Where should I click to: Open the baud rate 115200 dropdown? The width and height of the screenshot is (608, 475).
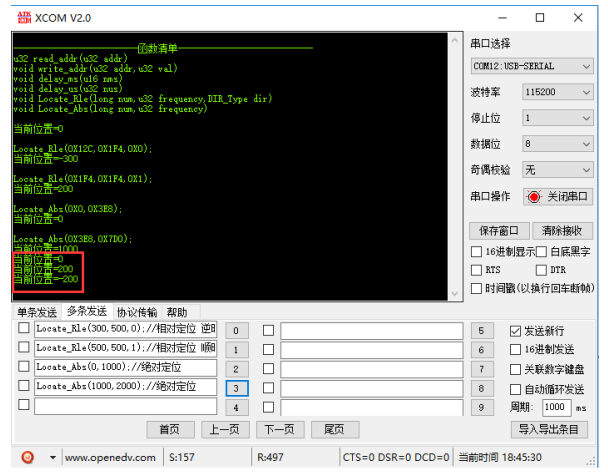tap(558, 92)
